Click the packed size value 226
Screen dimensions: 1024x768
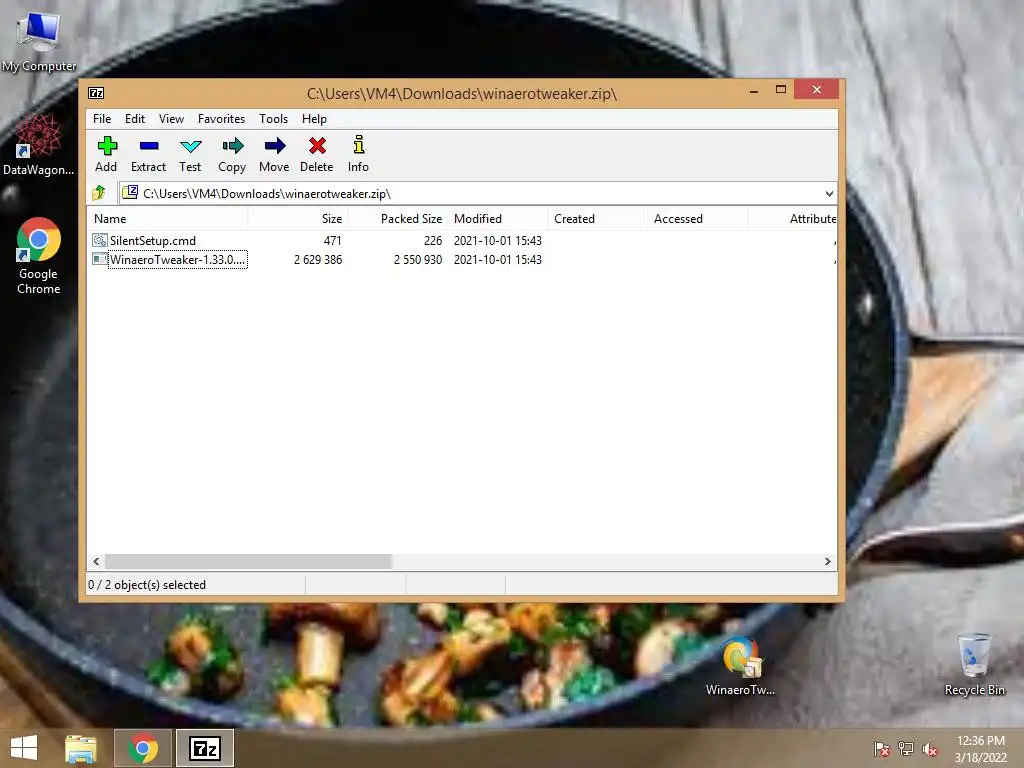433,240
